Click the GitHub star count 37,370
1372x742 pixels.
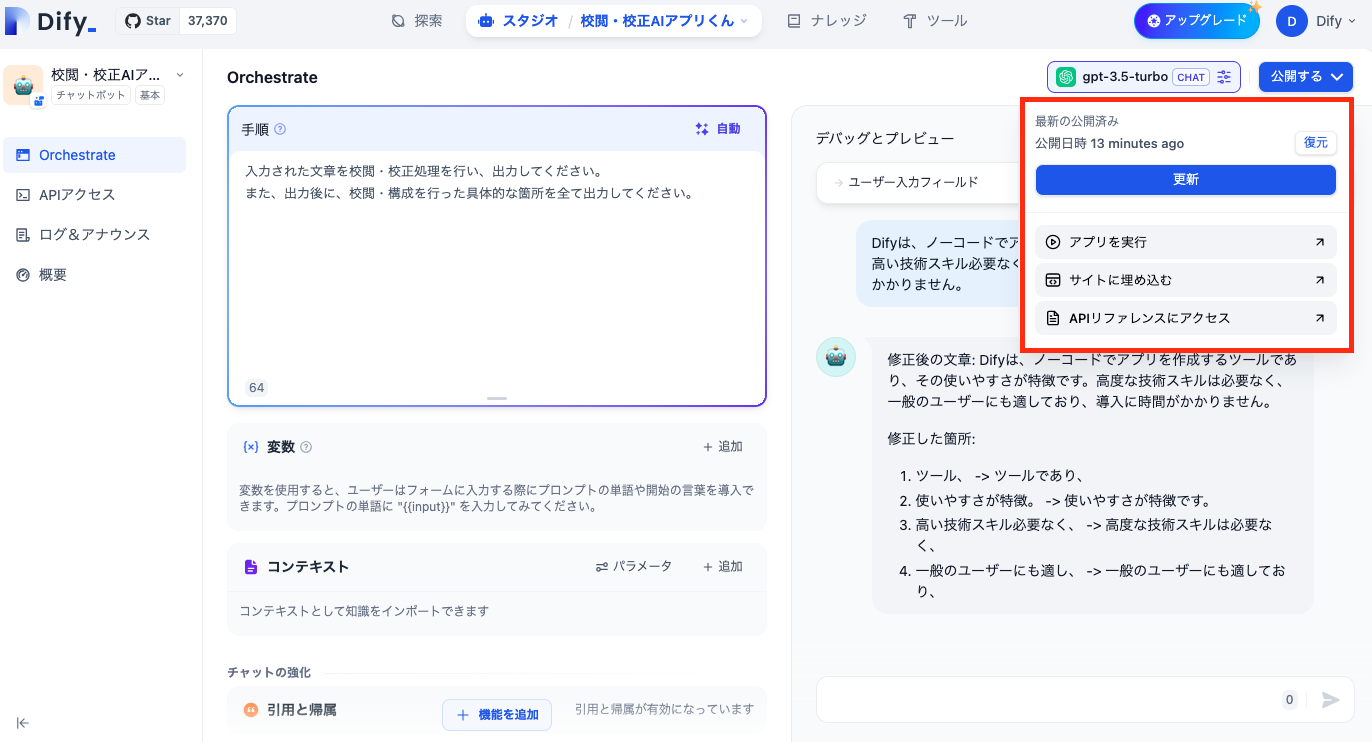206,20
